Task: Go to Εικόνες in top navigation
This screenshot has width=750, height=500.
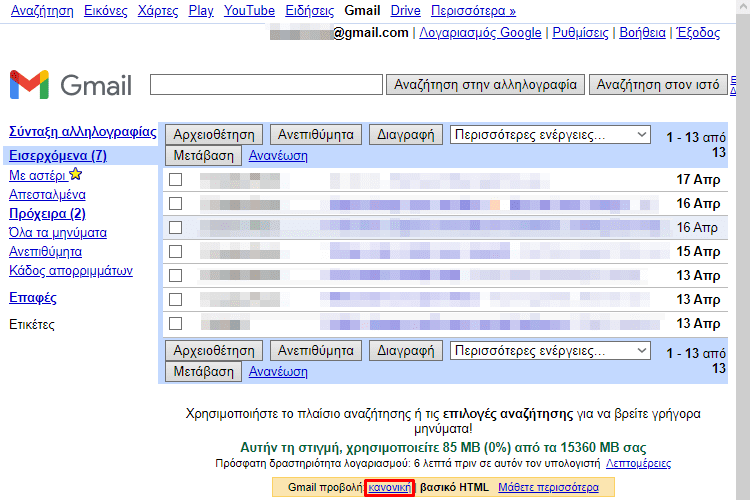Action: point(106,11)
